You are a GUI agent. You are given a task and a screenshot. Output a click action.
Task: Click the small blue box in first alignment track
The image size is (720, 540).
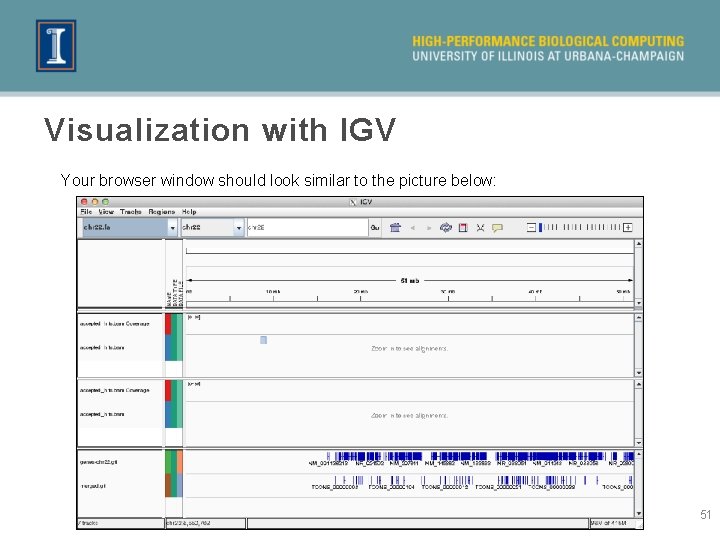coord(263,340)
